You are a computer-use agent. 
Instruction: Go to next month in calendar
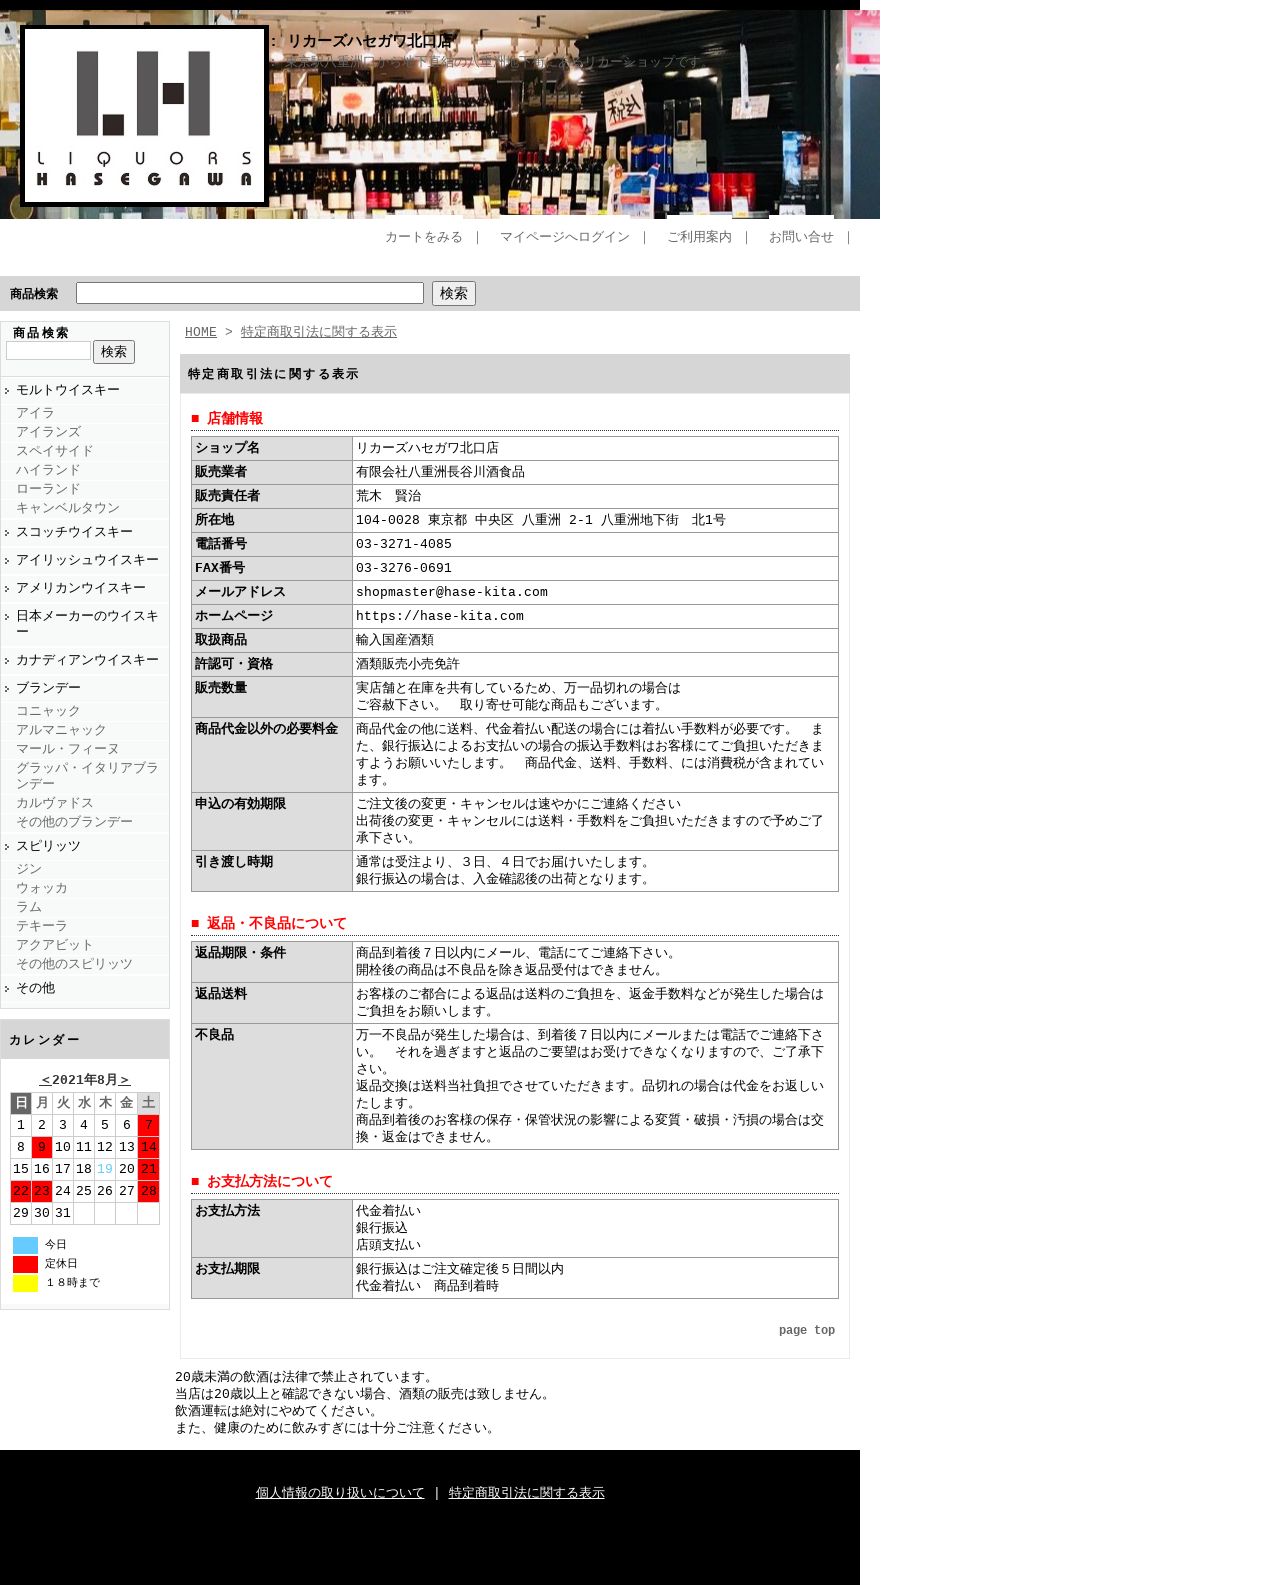click(125, 1080)
